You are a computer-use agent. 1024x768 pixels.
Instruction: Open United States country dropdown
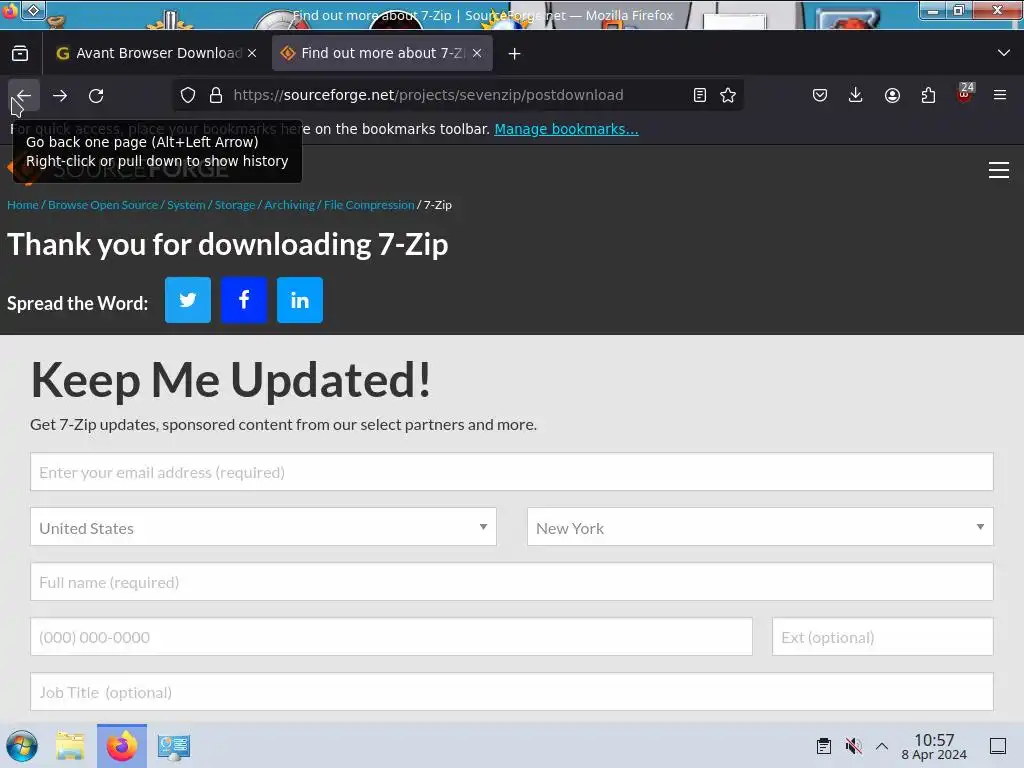[x=263, y=527]
